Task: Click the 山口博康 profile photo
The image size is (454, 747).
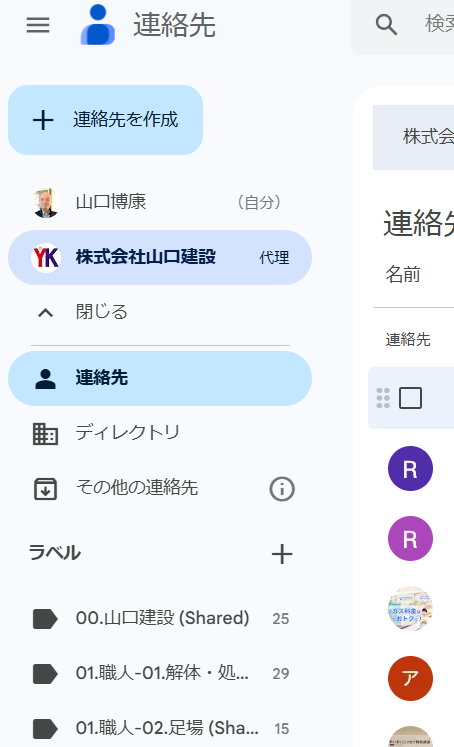Action: point(46,202)
